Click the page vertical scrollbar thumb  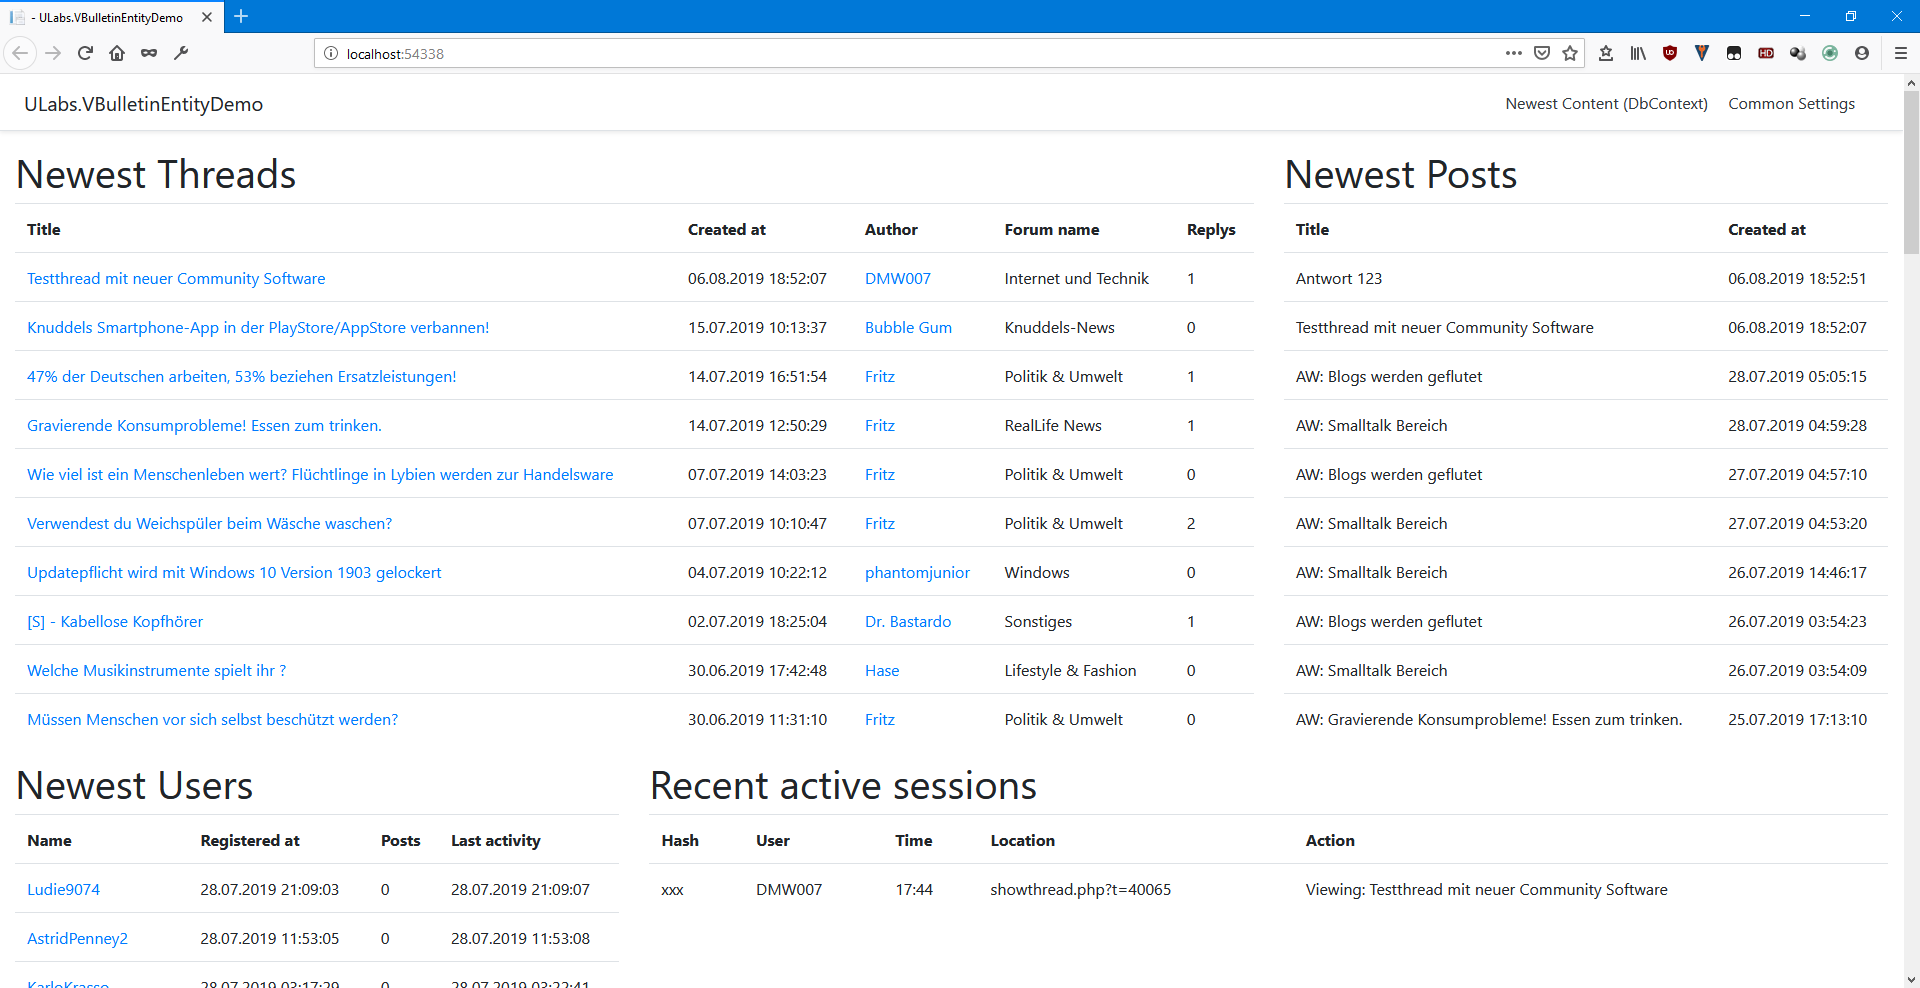click(x=1911, y=172)
